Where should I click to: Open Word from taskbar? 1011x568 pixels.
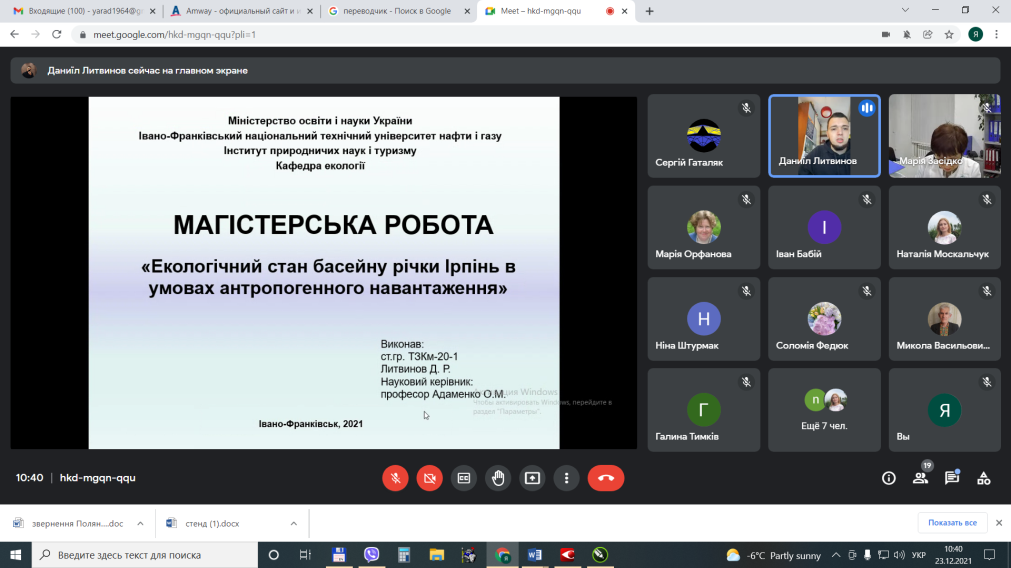(535, 554)
